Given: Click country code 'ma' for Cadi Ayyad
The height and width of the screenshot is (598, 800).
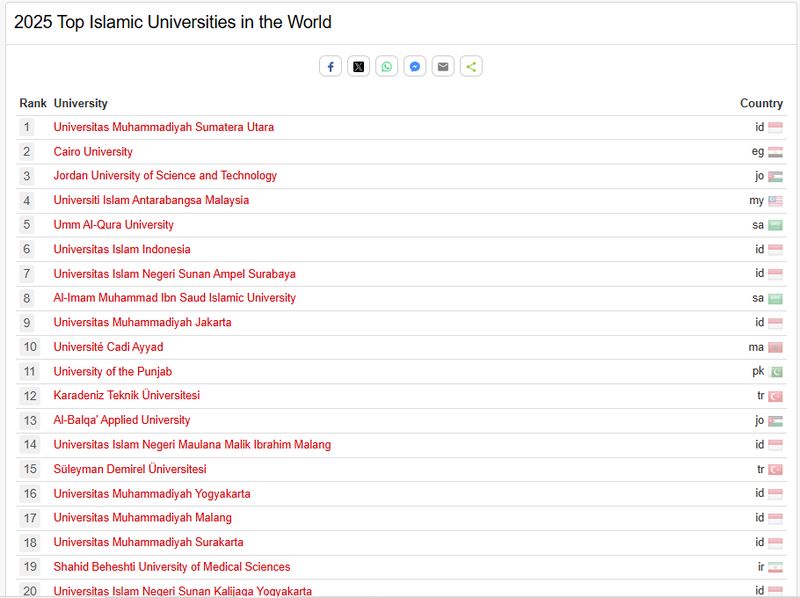Looking at the screenshot, I should pyautogui.click(x=756, y=347).
